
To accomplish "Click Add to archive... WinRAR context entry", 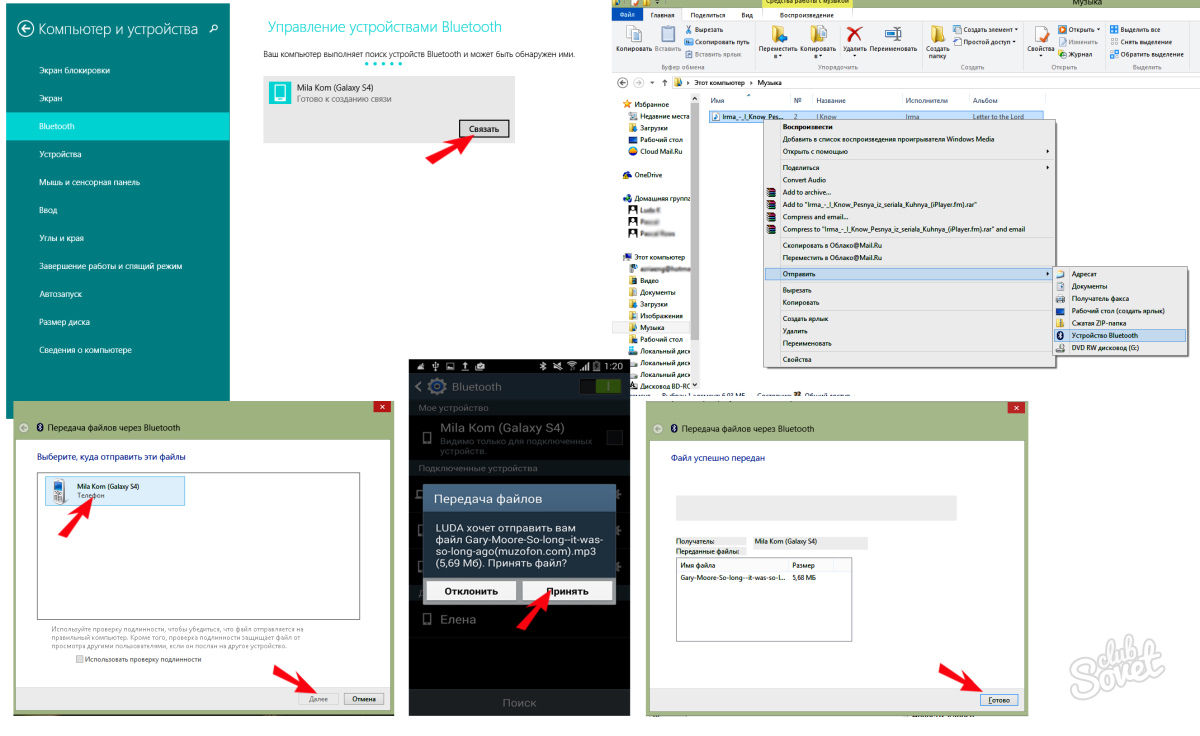I will click(x=806, y=192).
